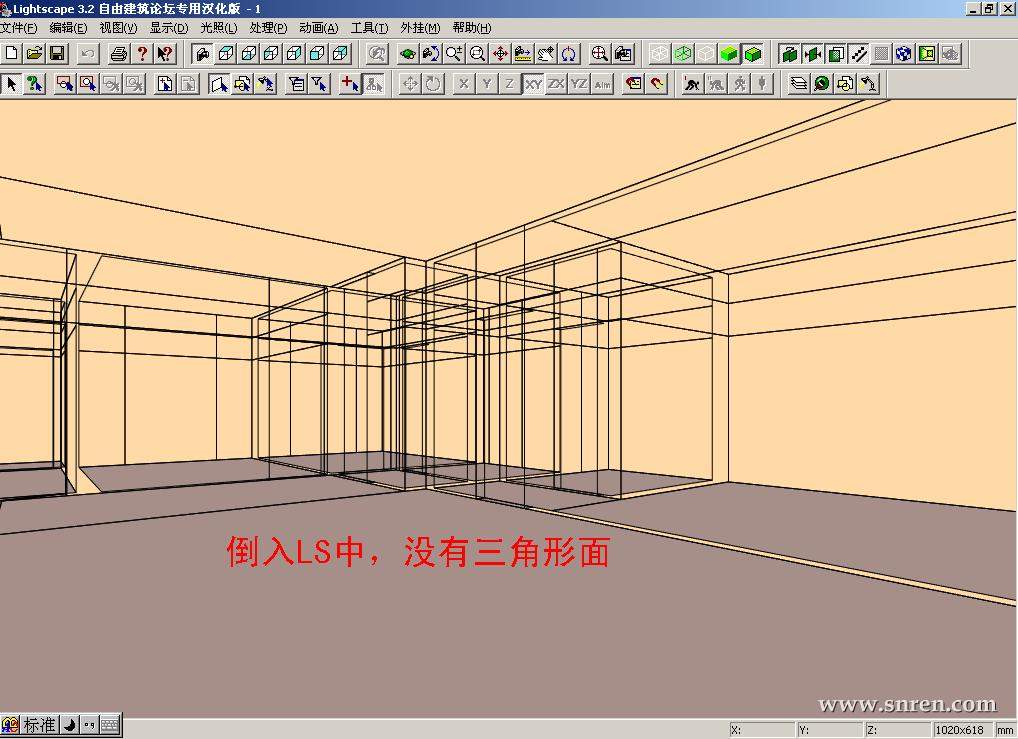Screen dimensions: 1018x739
Task: Click the Aim constraint button
Action: tap(602, 84)
